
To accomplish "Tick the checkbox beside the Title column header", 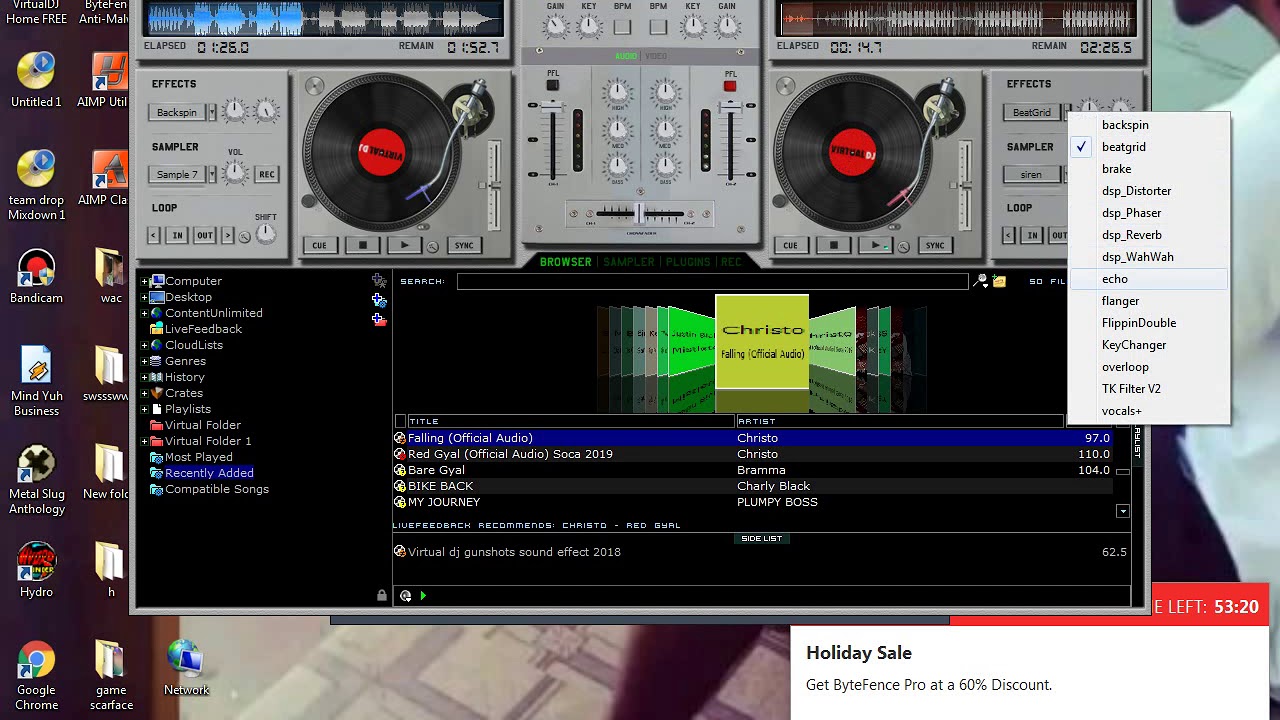I will coord(400,421).
